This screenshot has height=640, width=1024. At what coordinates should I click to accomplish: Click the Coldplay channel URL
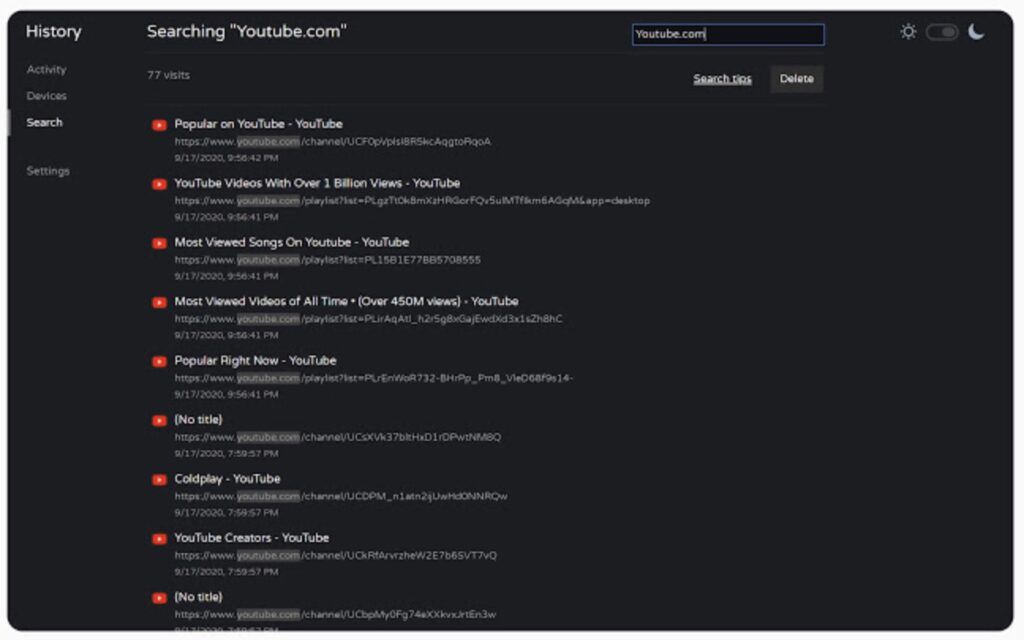pos(341,496)
